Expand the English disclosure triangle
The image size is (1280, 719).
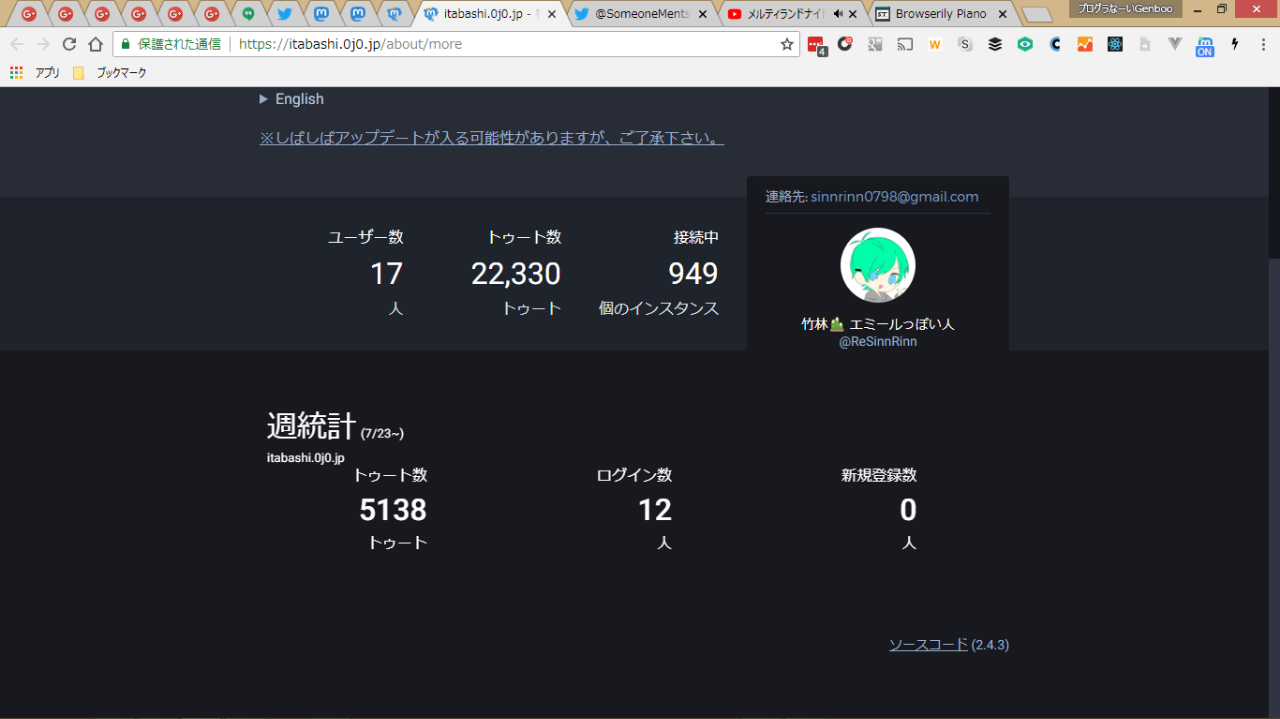click(264, 99)
